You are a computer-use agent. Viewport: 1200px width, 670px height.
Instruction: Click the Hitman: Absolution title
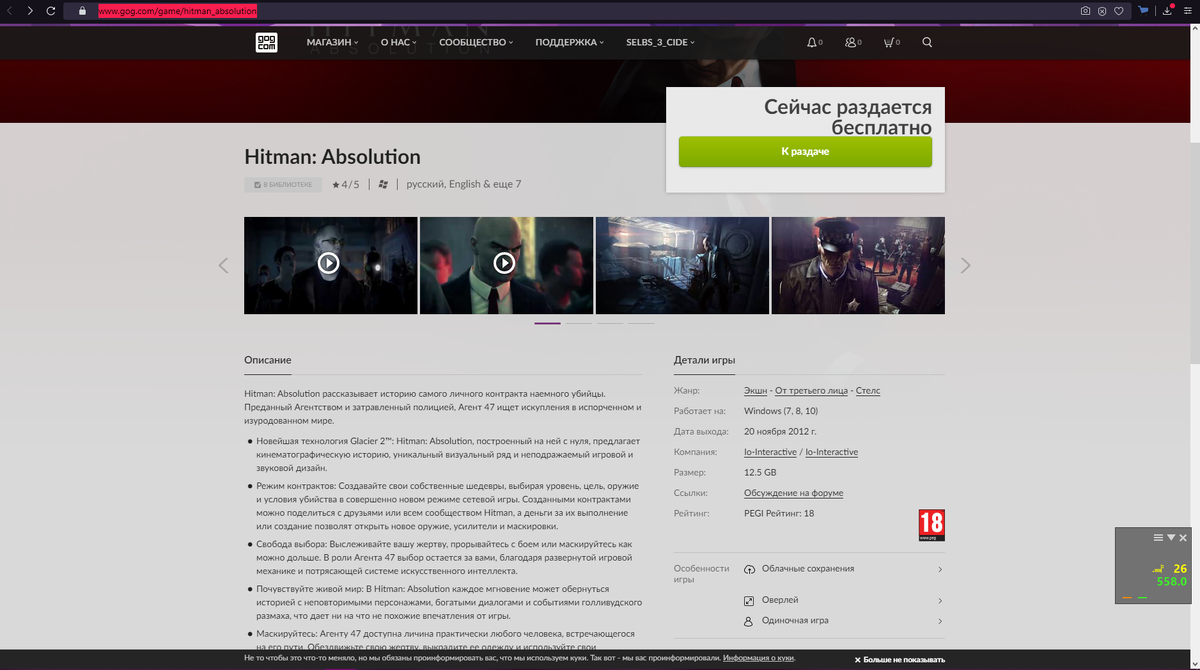click(x=332, y=157)
